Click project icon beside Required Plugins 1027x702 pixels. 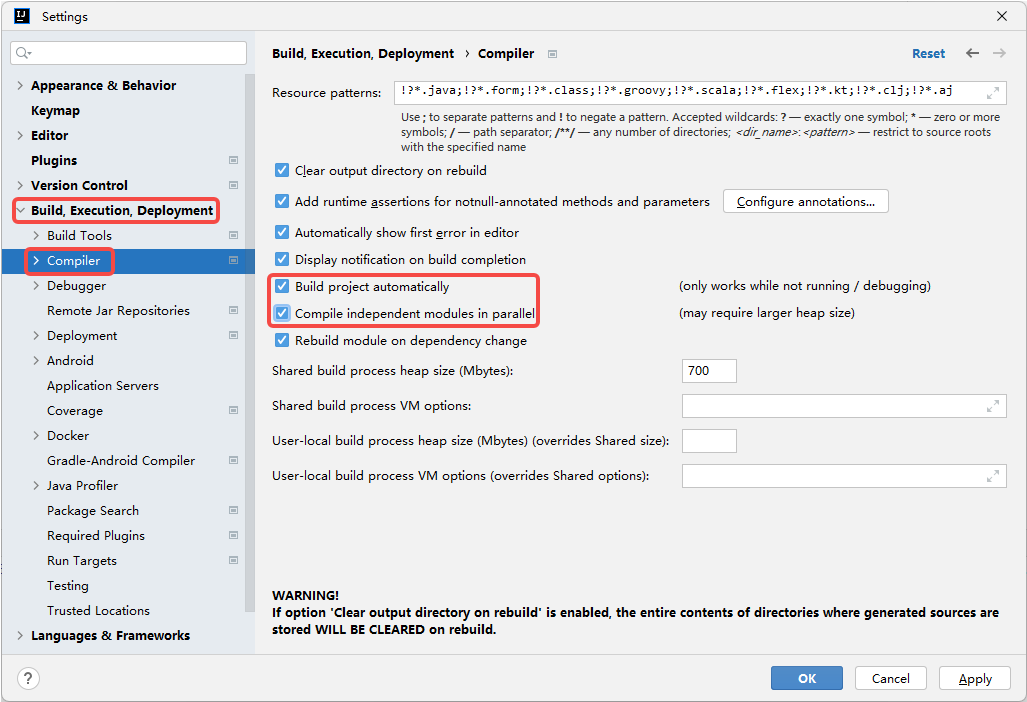tap(233, 536)
